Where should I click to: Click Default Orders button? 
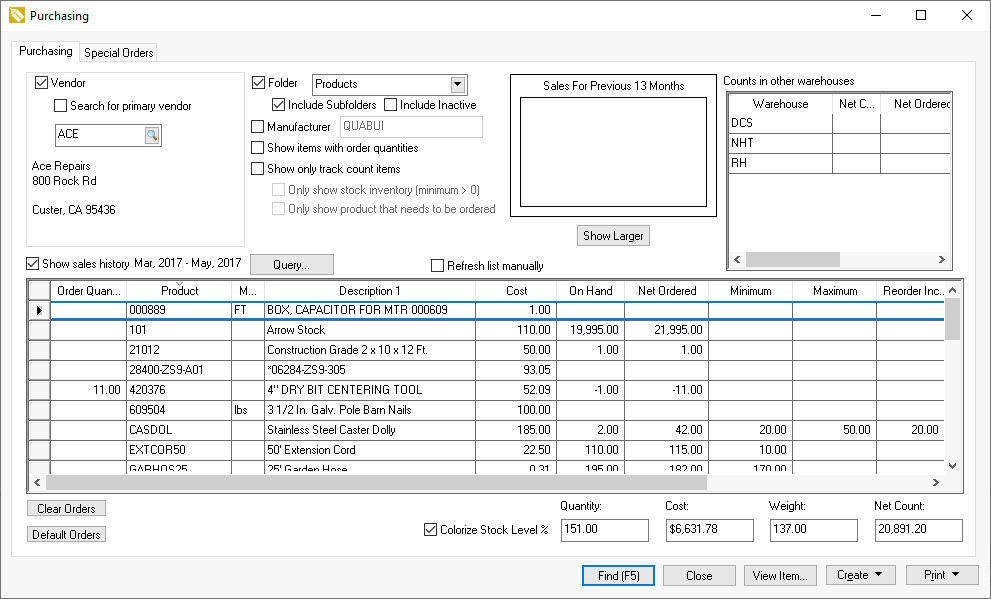pos(66,535)
